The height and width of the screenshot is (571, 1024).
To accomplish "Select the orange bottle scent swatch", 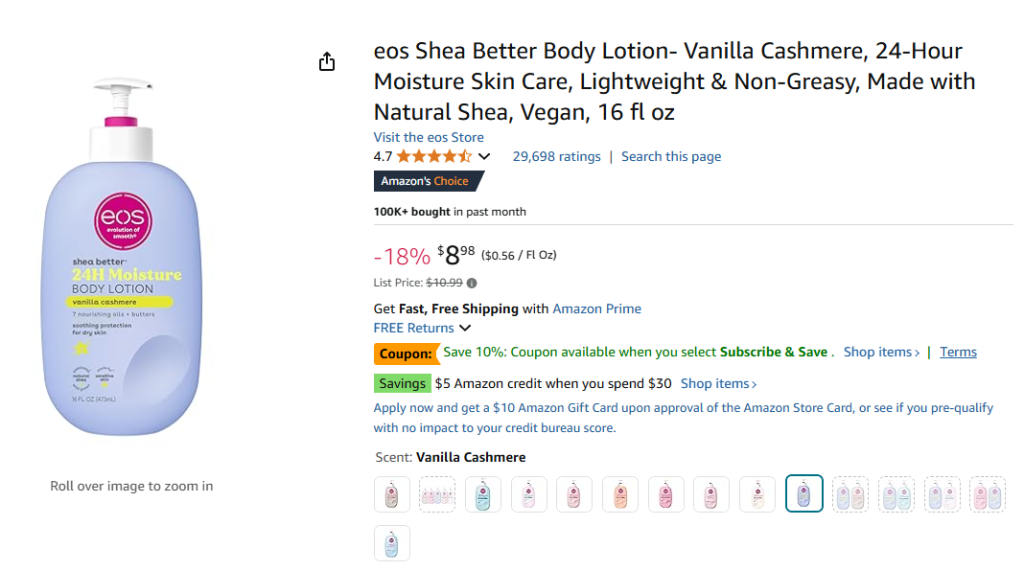I will pos(620,494).
